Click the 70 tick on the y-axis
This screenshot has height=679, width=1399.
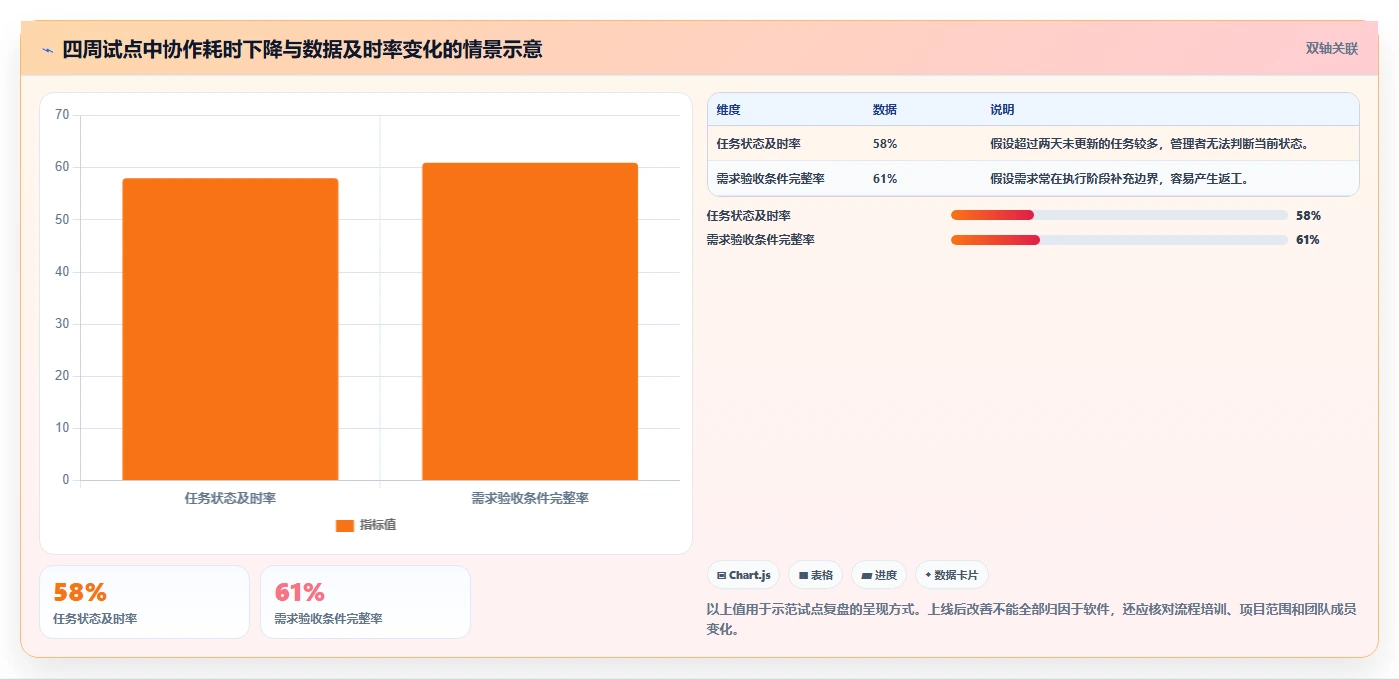click(62, 115)
